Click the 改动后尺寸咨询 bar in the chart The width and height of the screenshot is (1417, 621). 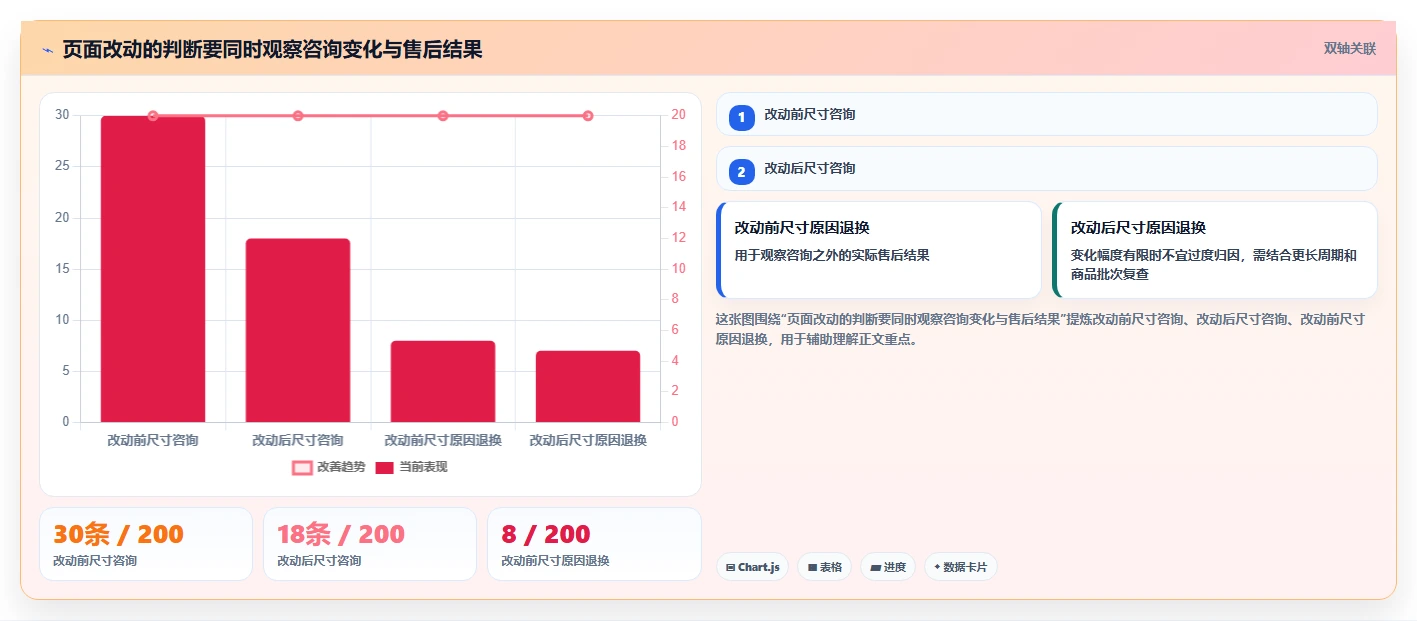[x=298, y=330]
